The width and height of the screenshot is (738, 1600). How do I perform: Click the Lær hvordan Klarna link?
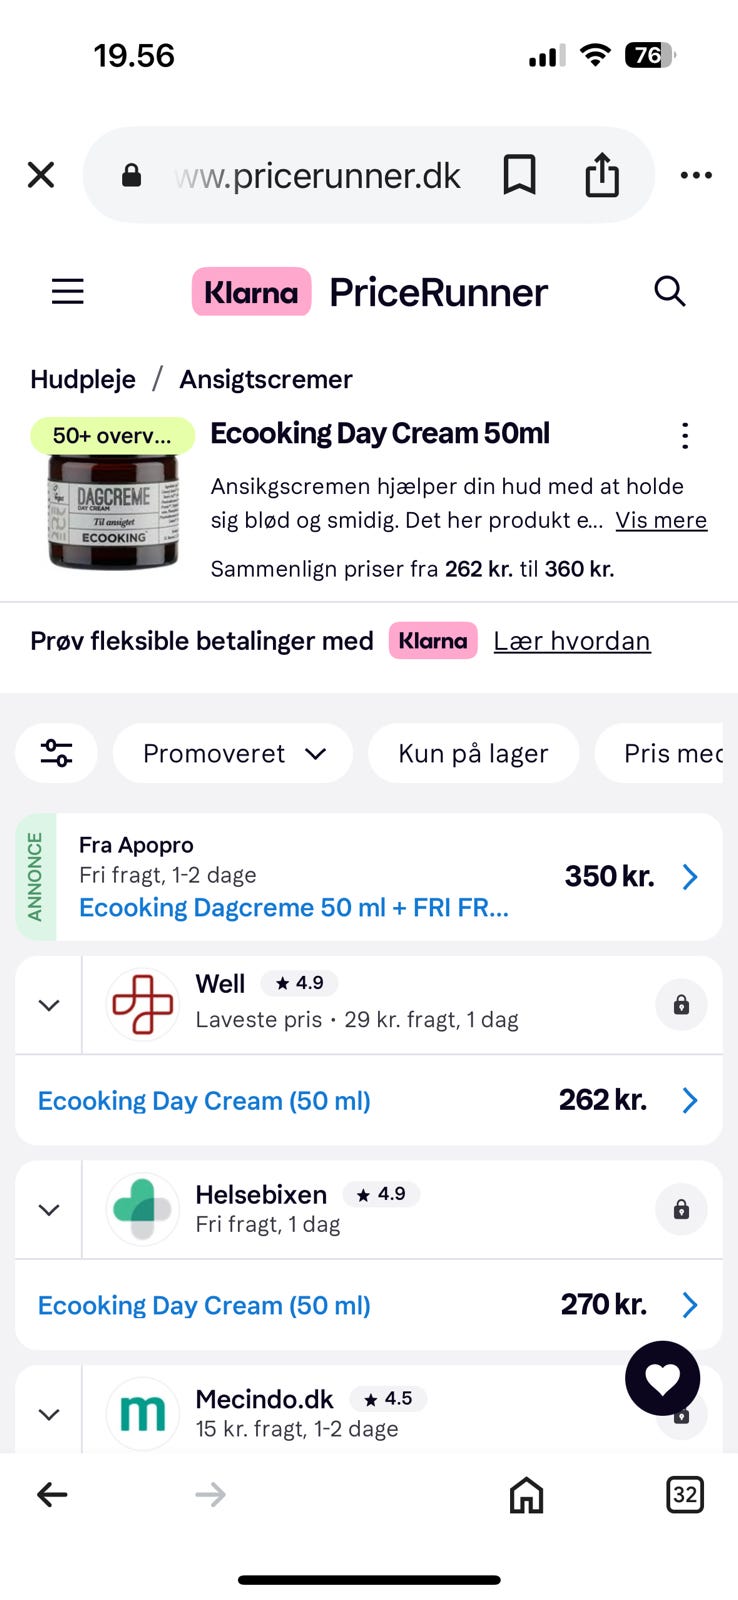[x=572, y=641]
